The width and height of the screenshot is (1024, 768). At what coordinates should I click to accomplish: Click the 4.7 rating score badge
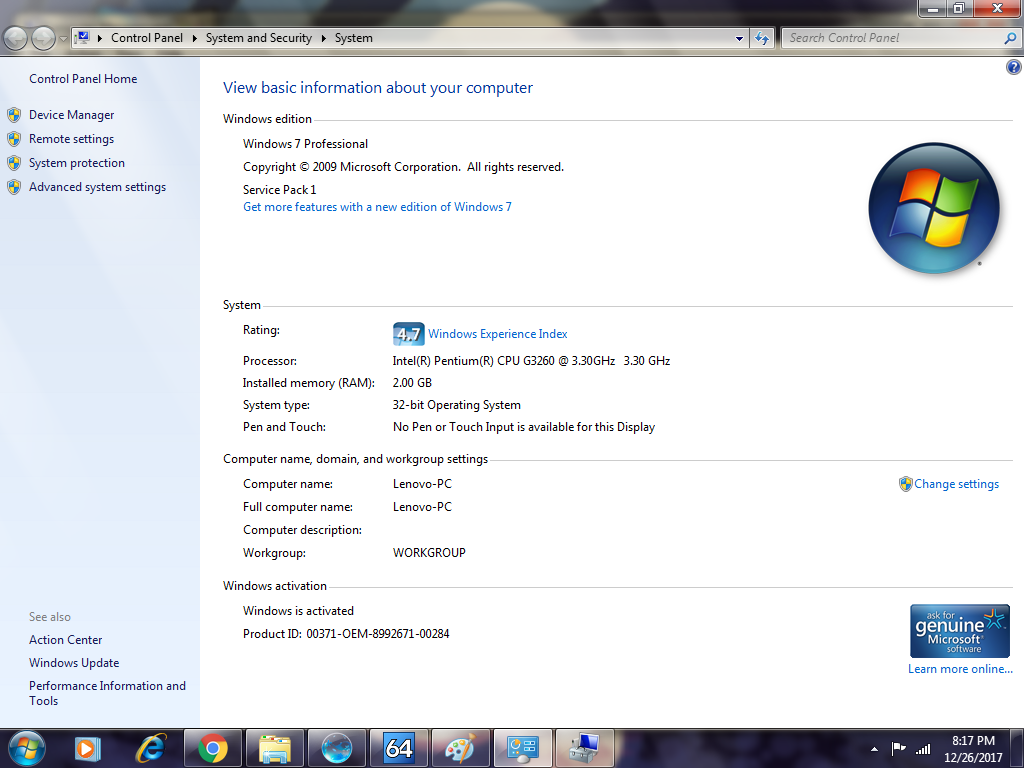tap(408, 334)
